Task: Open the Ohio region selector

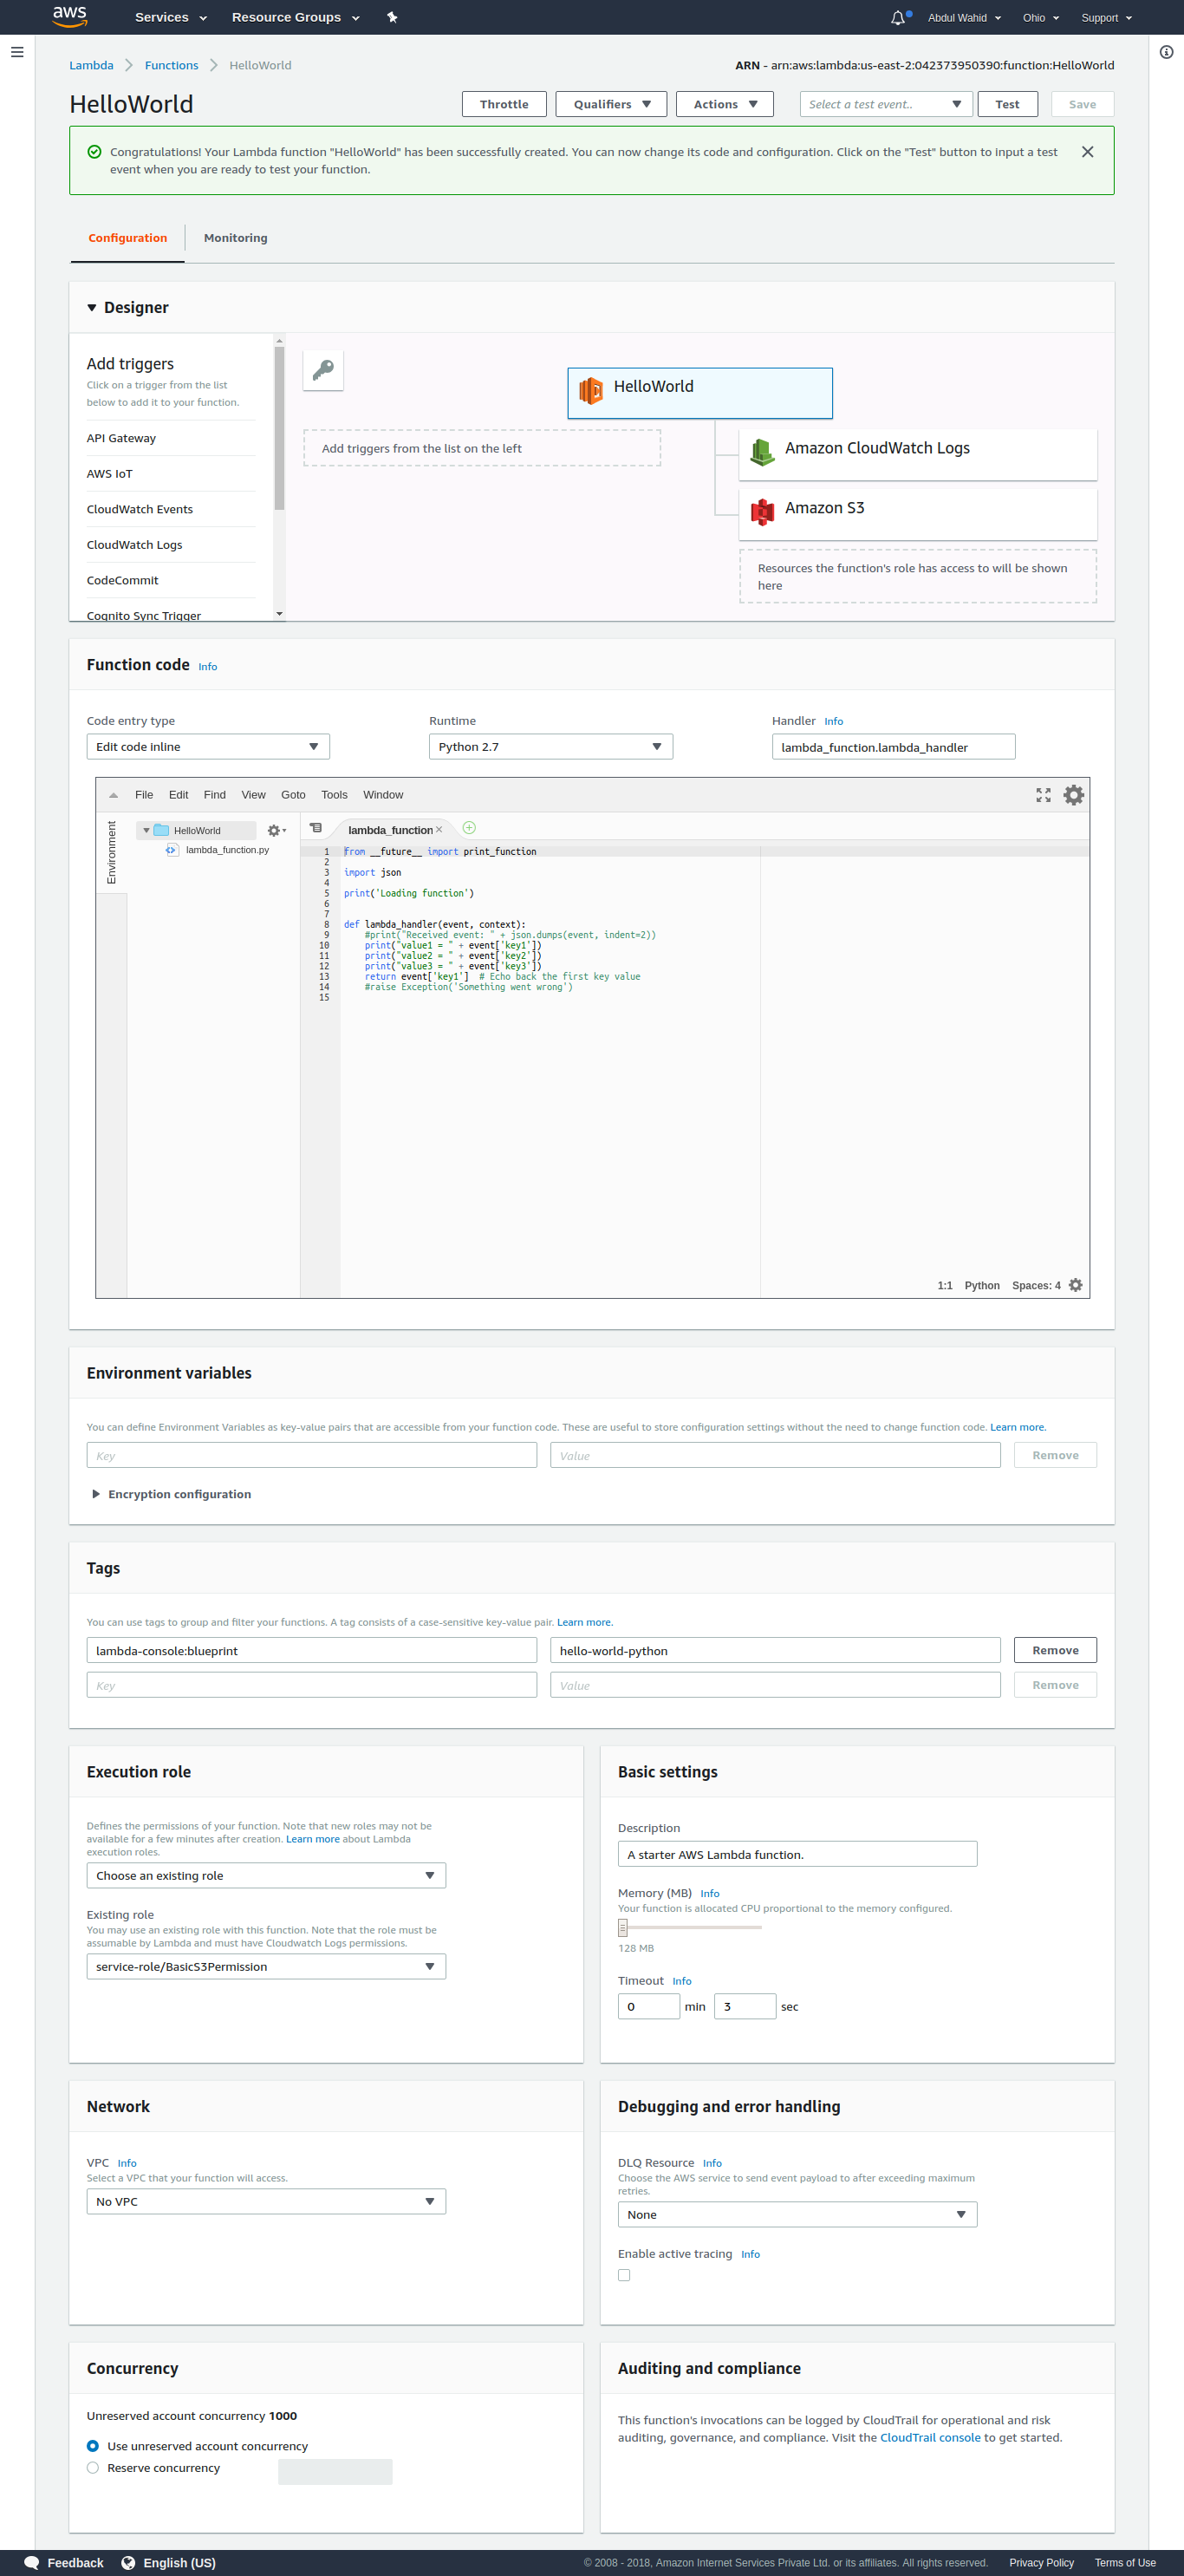Action: 1040,17
